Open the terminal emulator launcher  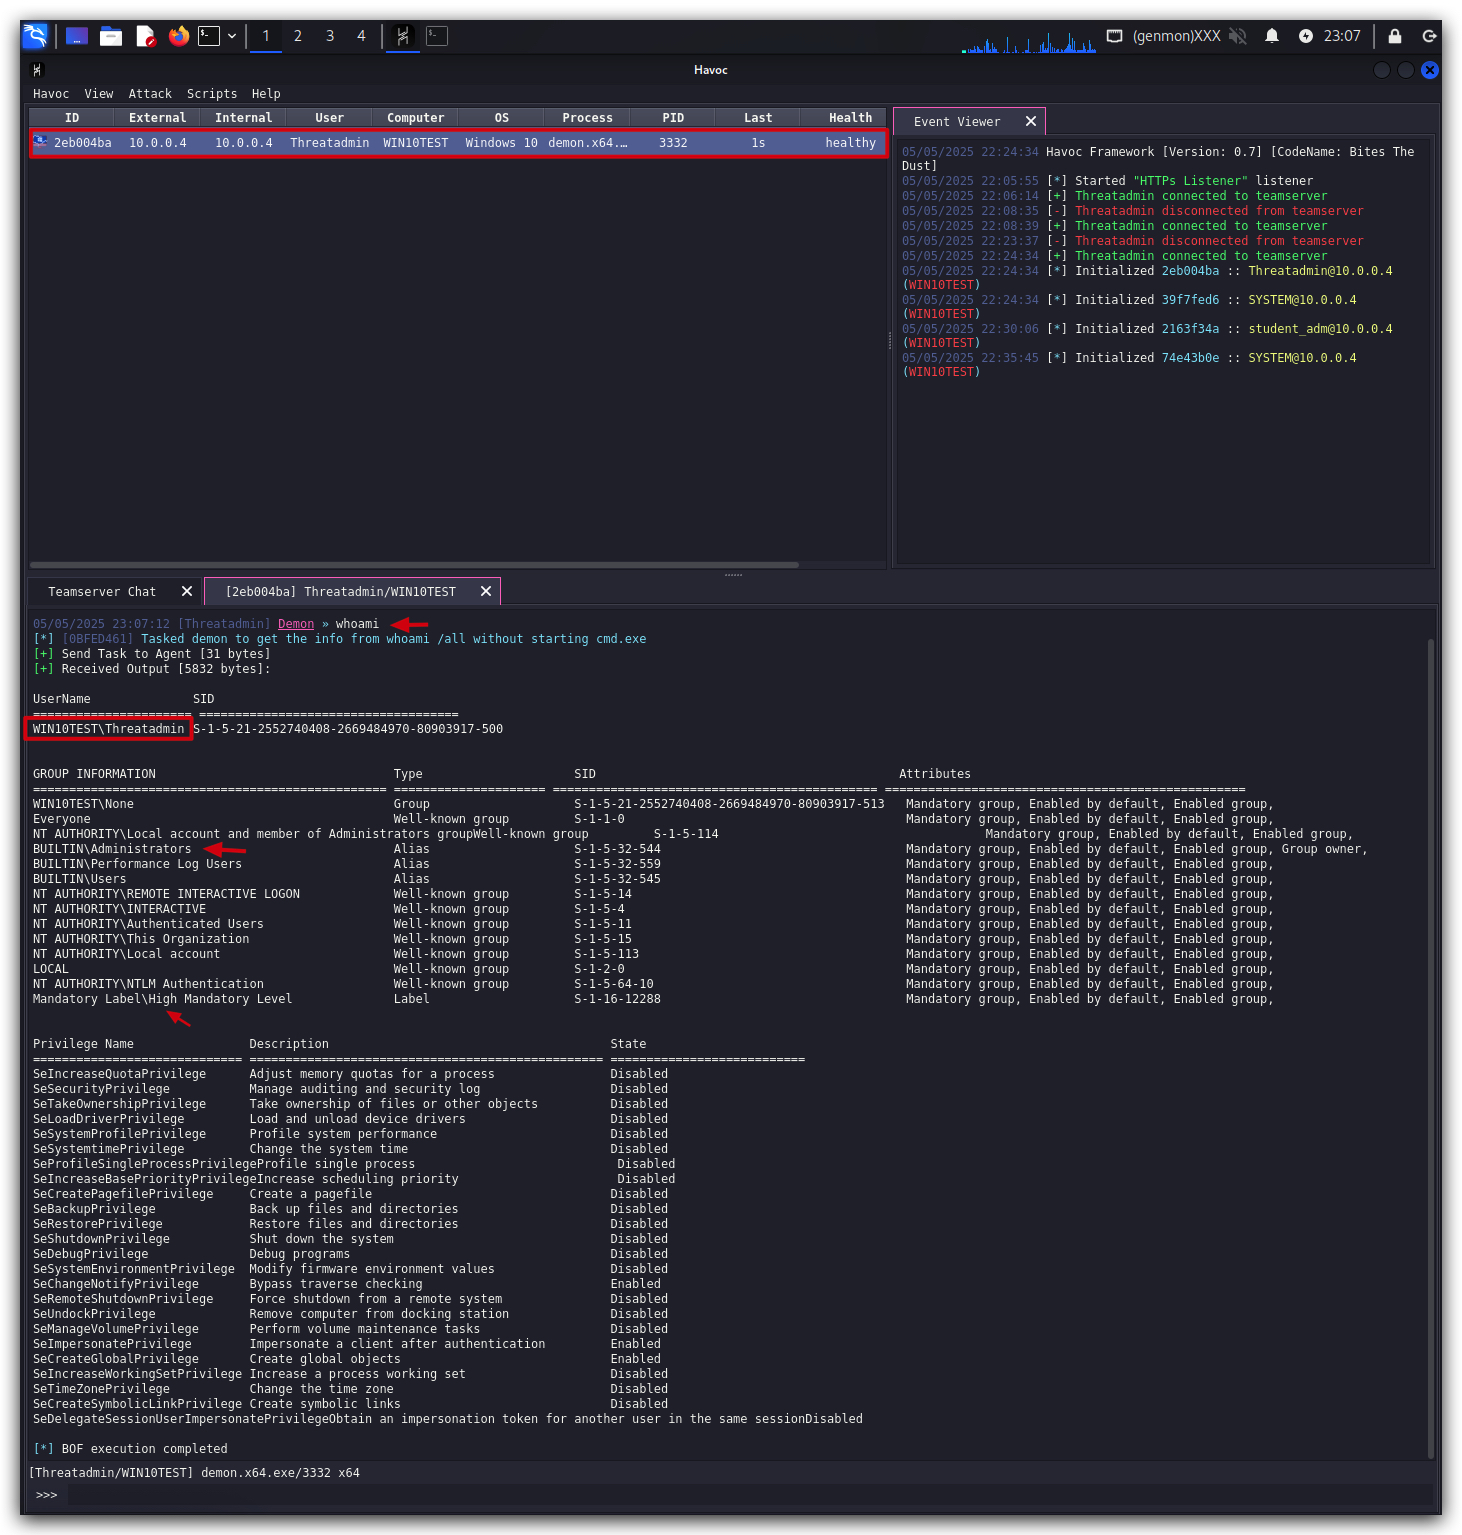coord(209,36)
